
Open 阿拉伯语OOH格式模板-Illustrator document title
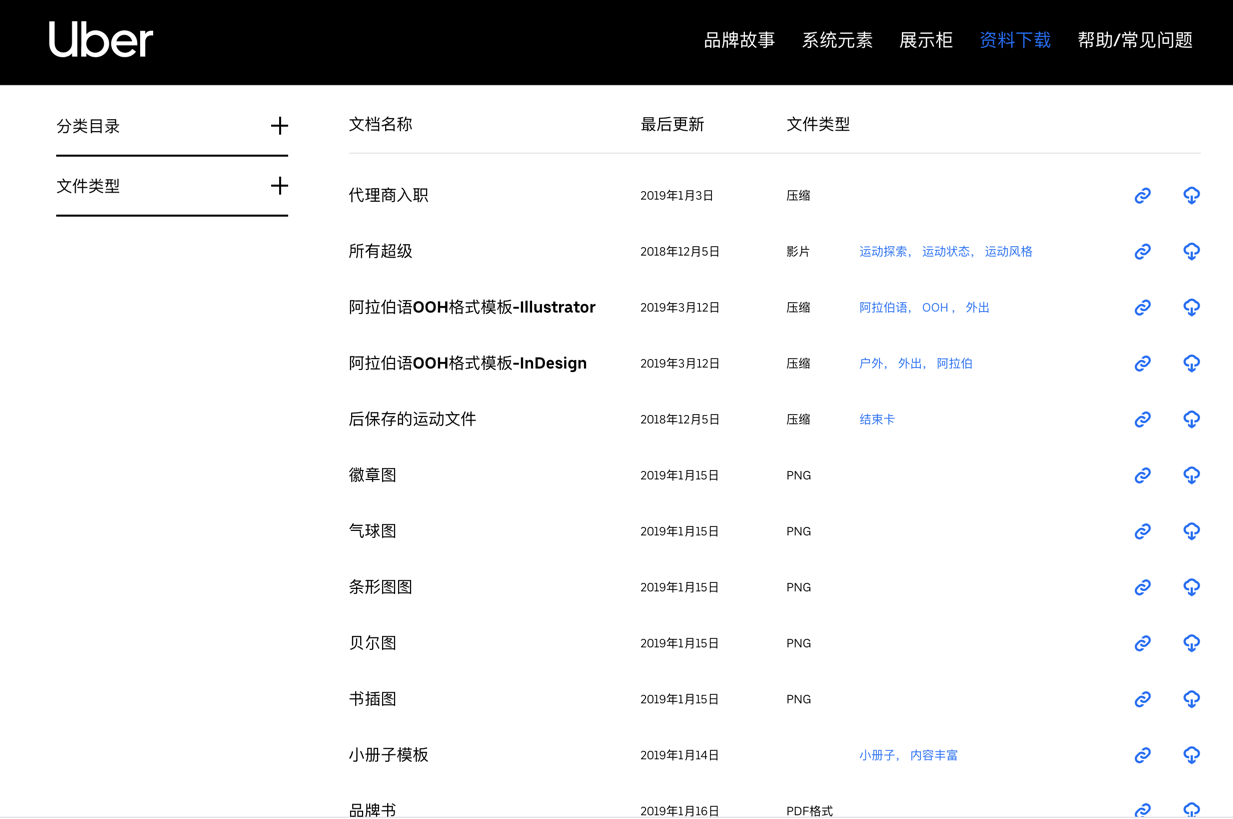pos(472,308)
